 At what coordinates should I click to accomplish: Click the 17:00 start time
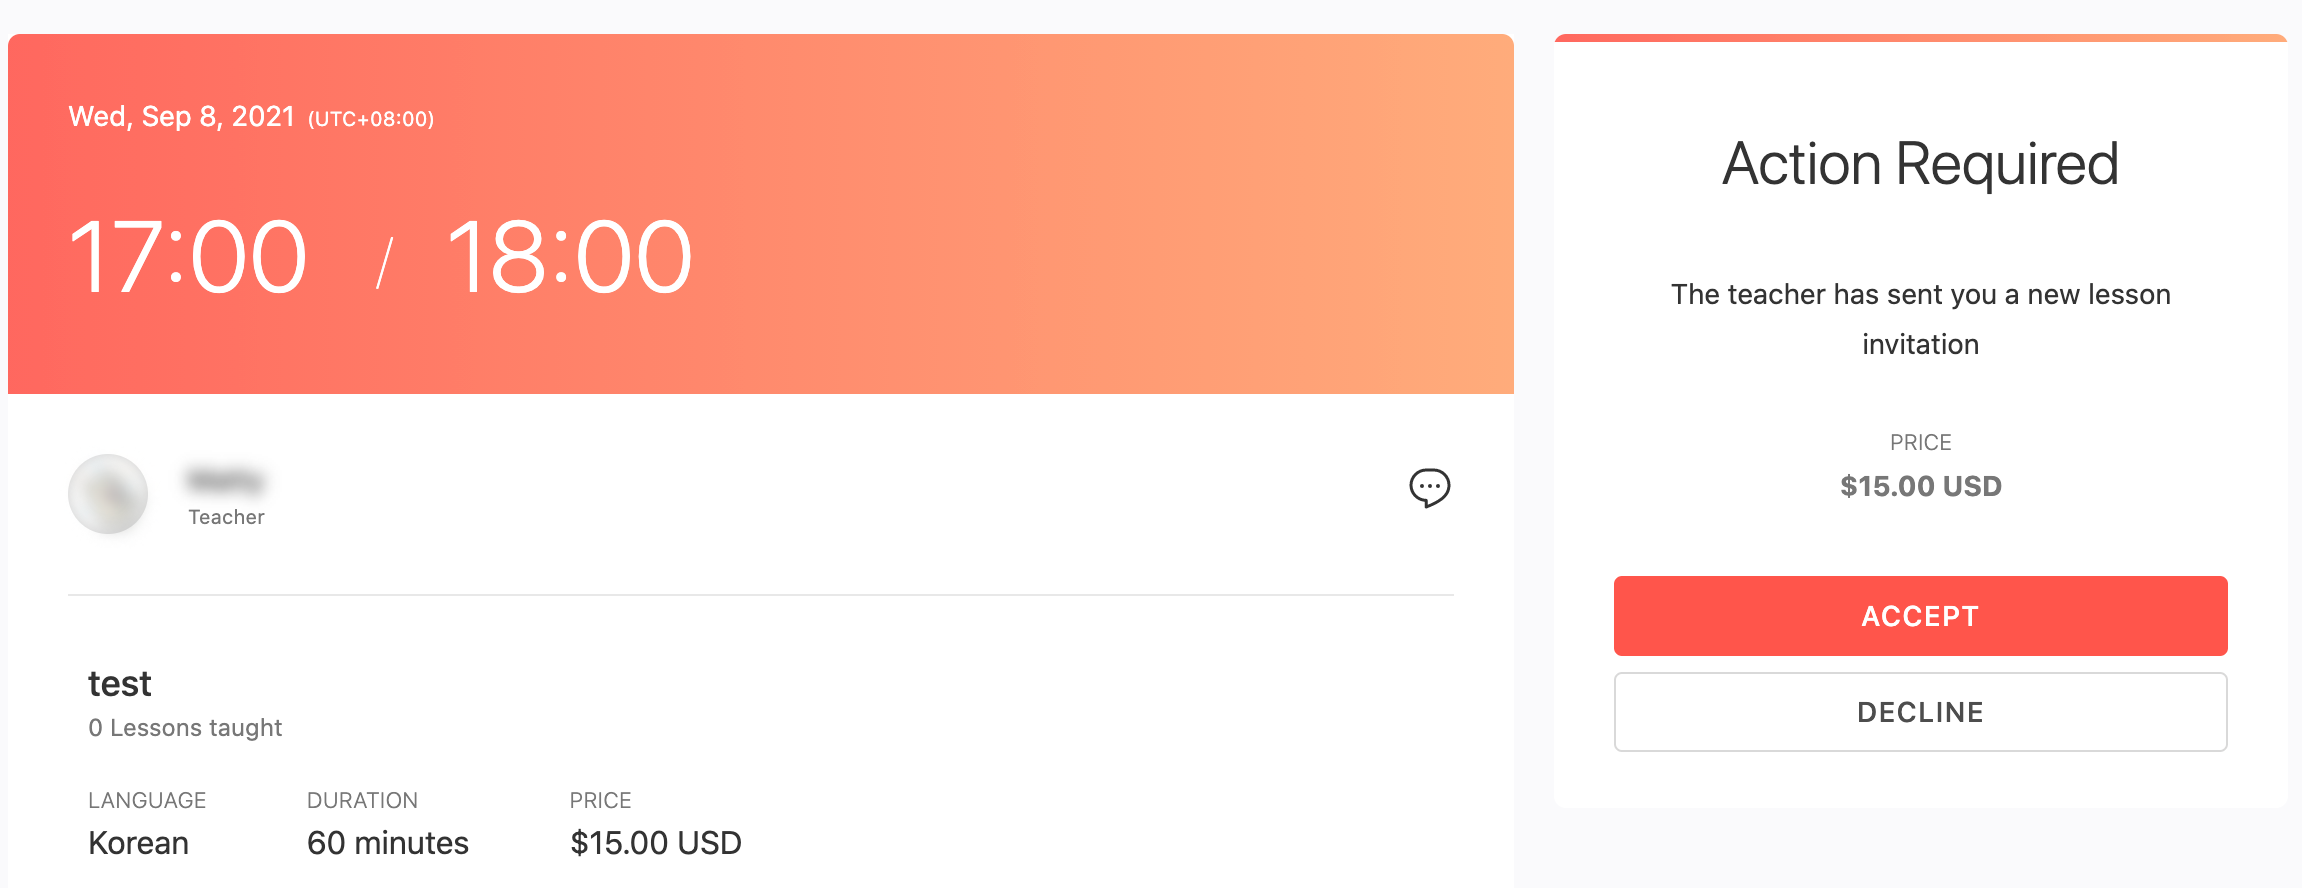tap(188, 258)
